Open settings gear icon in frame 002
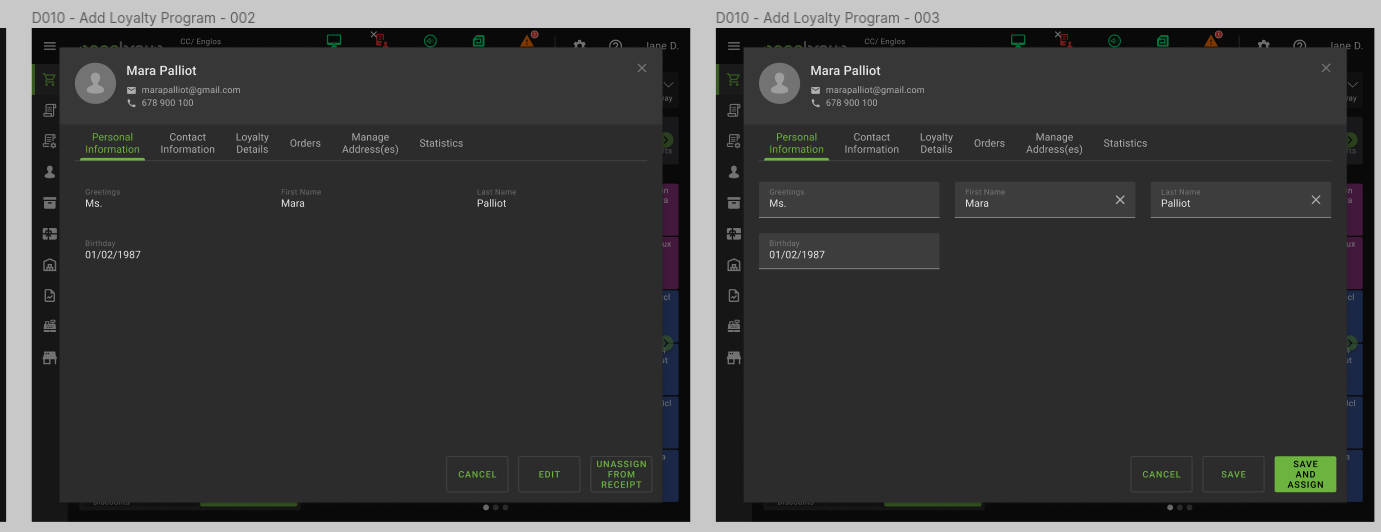This screenshot has height=532, width=1381. coord(579,45)
